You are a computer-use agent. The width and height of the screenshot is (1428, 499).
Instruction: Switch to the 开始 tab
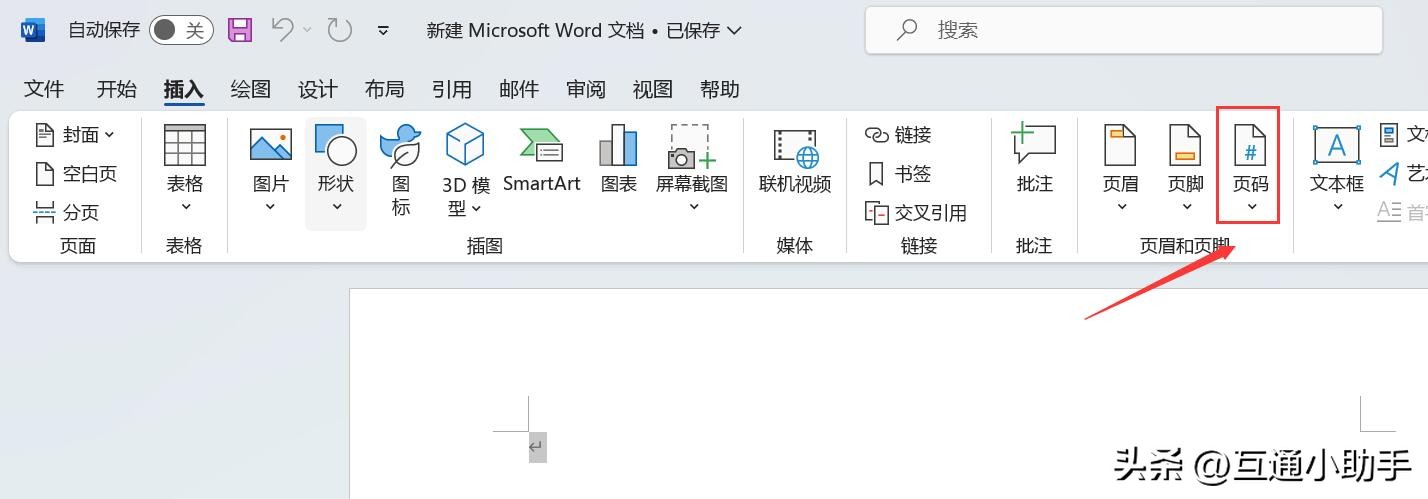(116, 89)
